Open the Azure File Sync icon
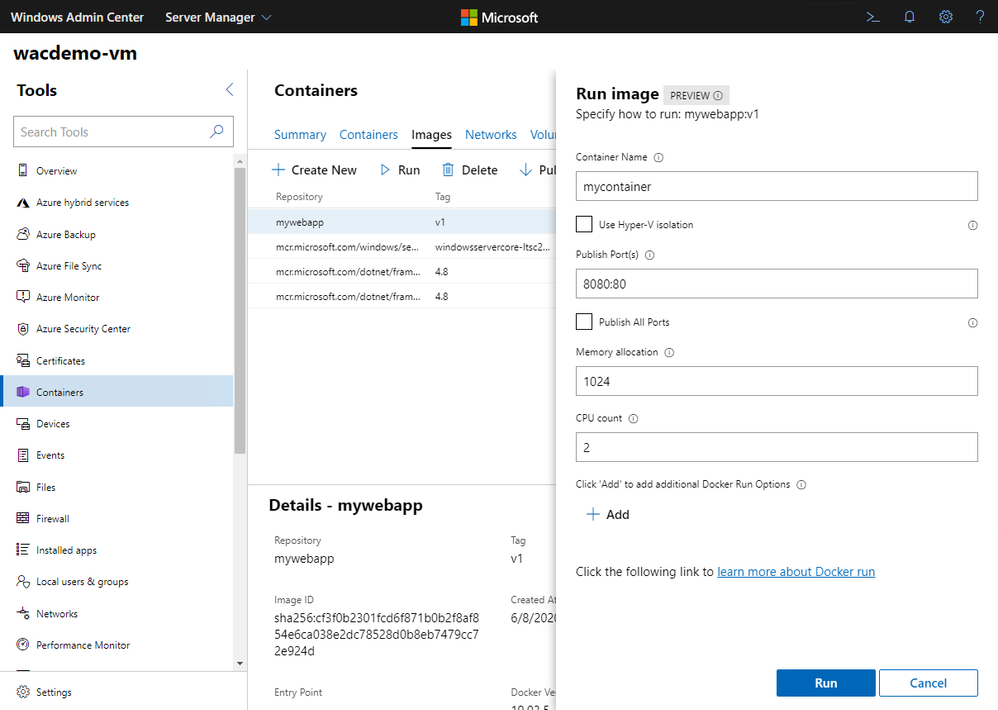This screenshot has height=710, width=998. [23, 265]
